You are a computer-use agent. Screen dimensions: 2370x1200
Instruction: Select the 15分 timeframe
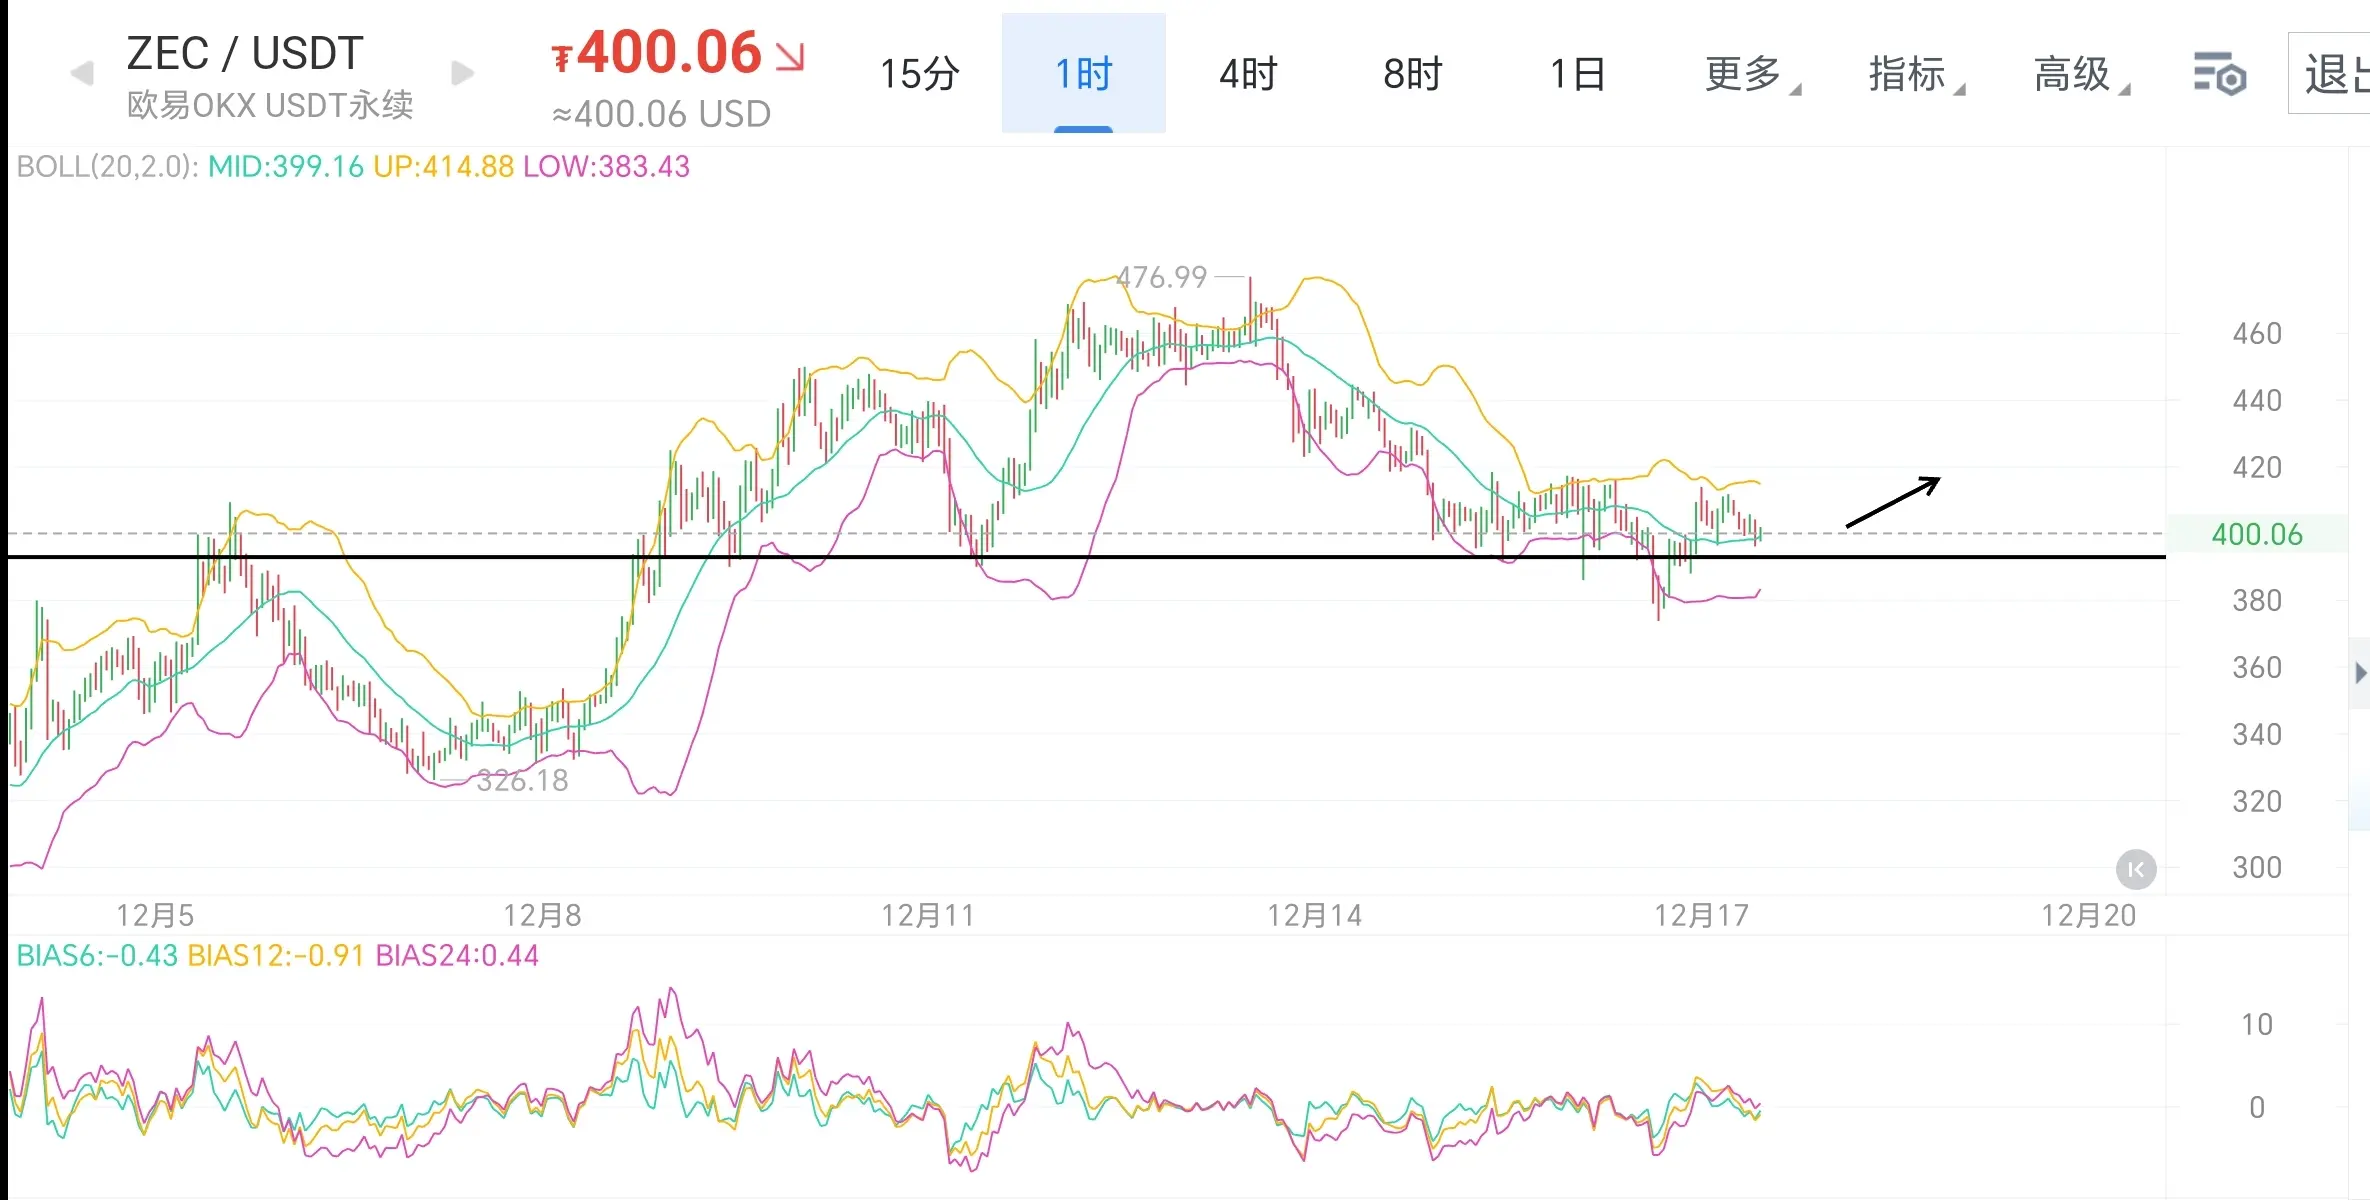[919, 74]
